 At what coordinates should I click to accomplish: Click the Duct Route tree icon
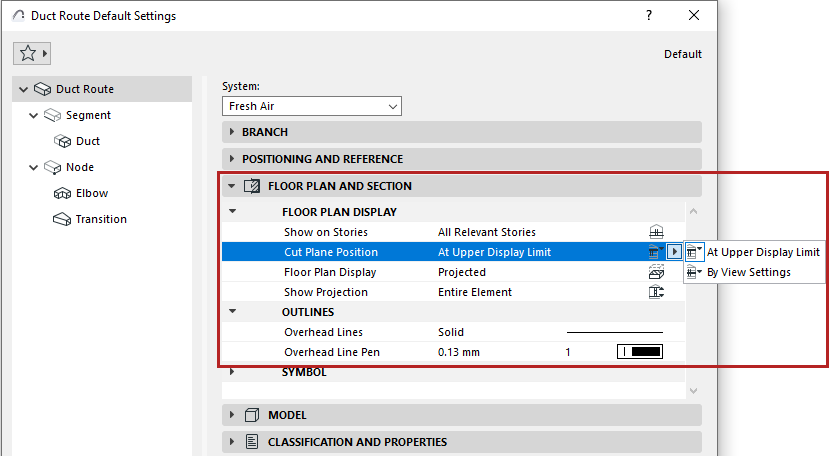[x=42, y=89]
